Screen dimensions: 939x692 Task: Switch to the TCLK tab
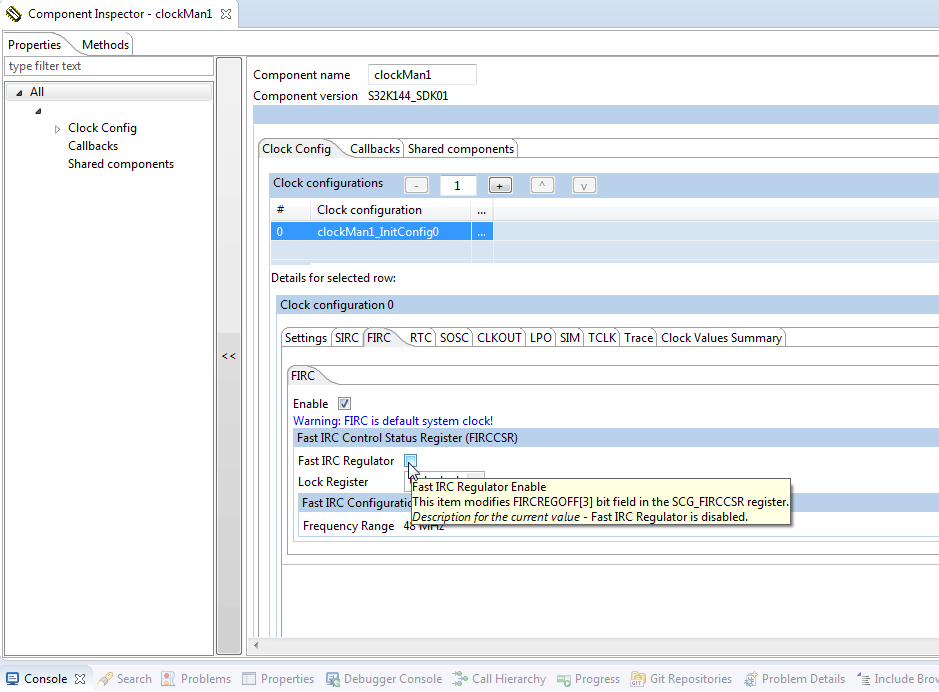(602, 338)
